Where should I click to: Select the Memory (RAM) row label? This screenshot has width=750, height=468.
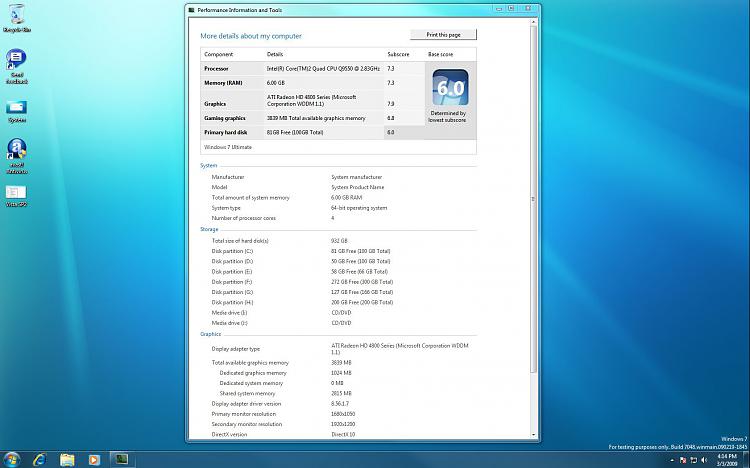(x=223, y=83)
